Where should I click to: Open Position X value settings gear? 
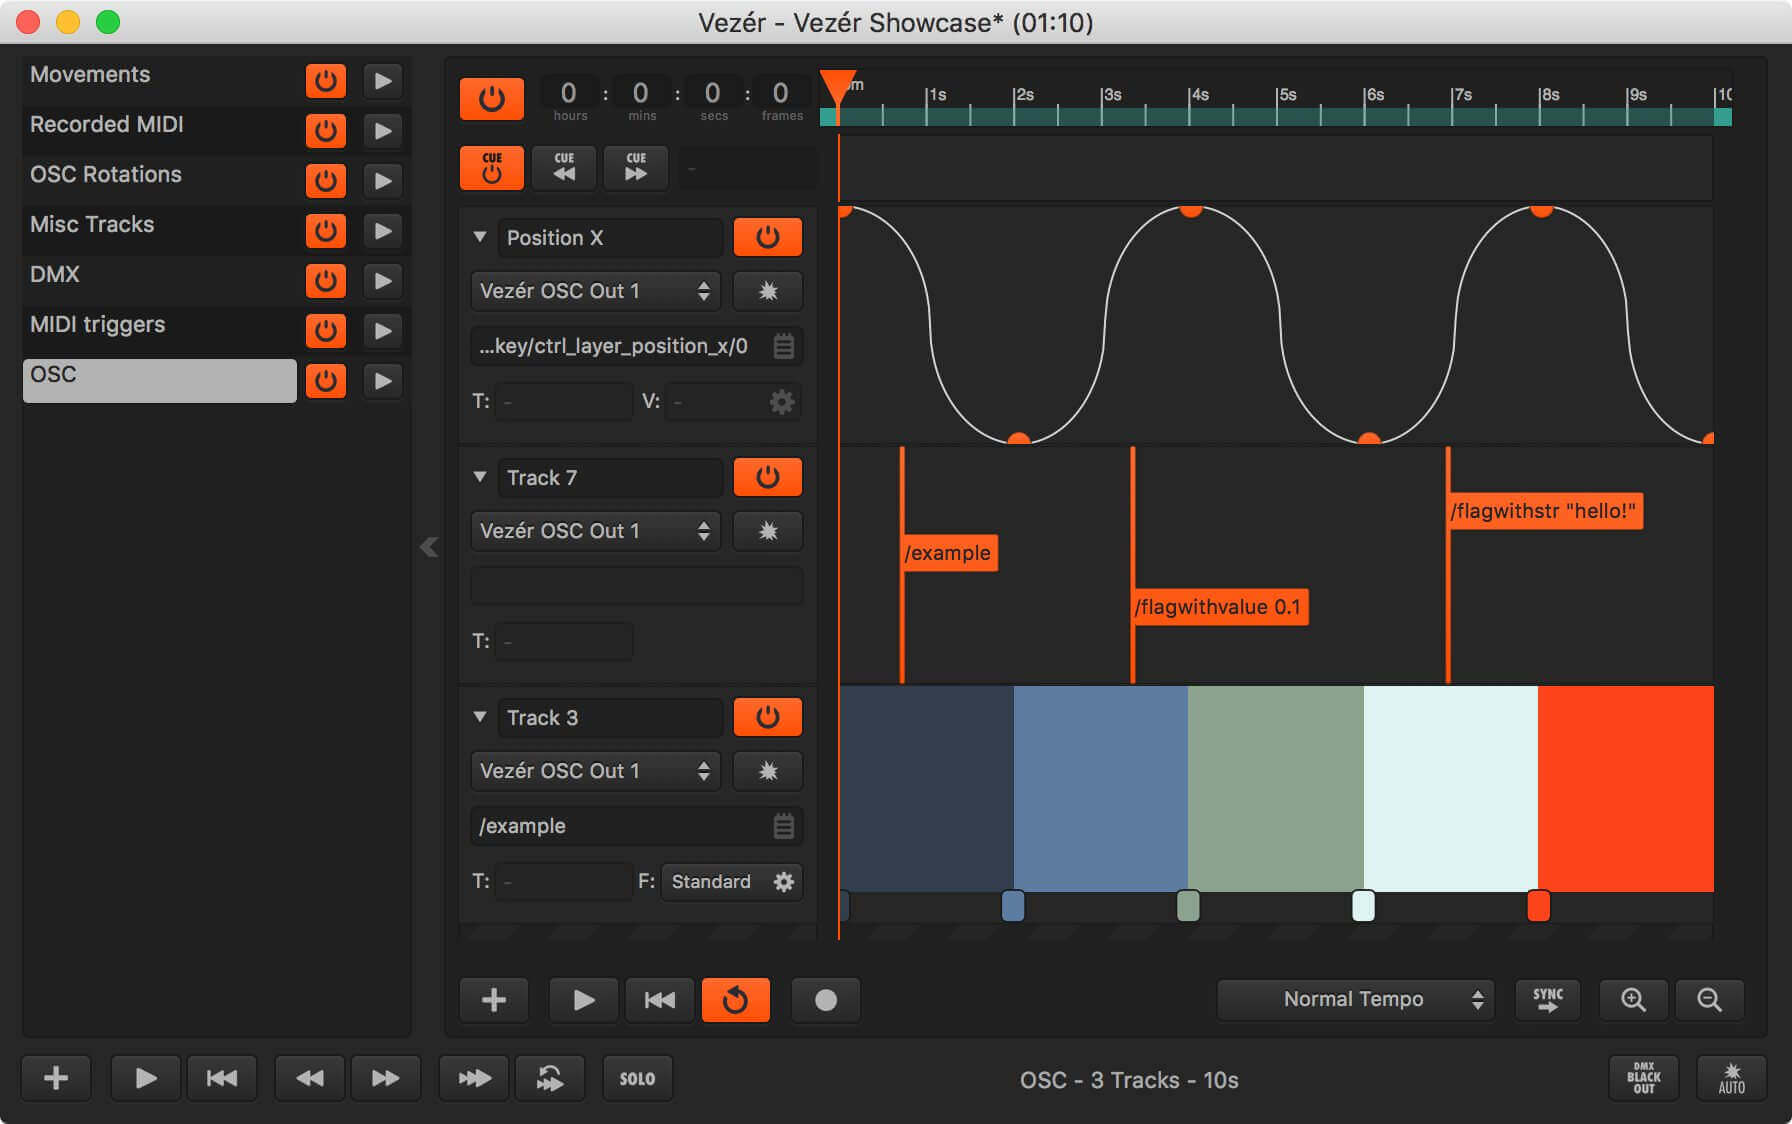pyautogui.click(x=782, y=401)
